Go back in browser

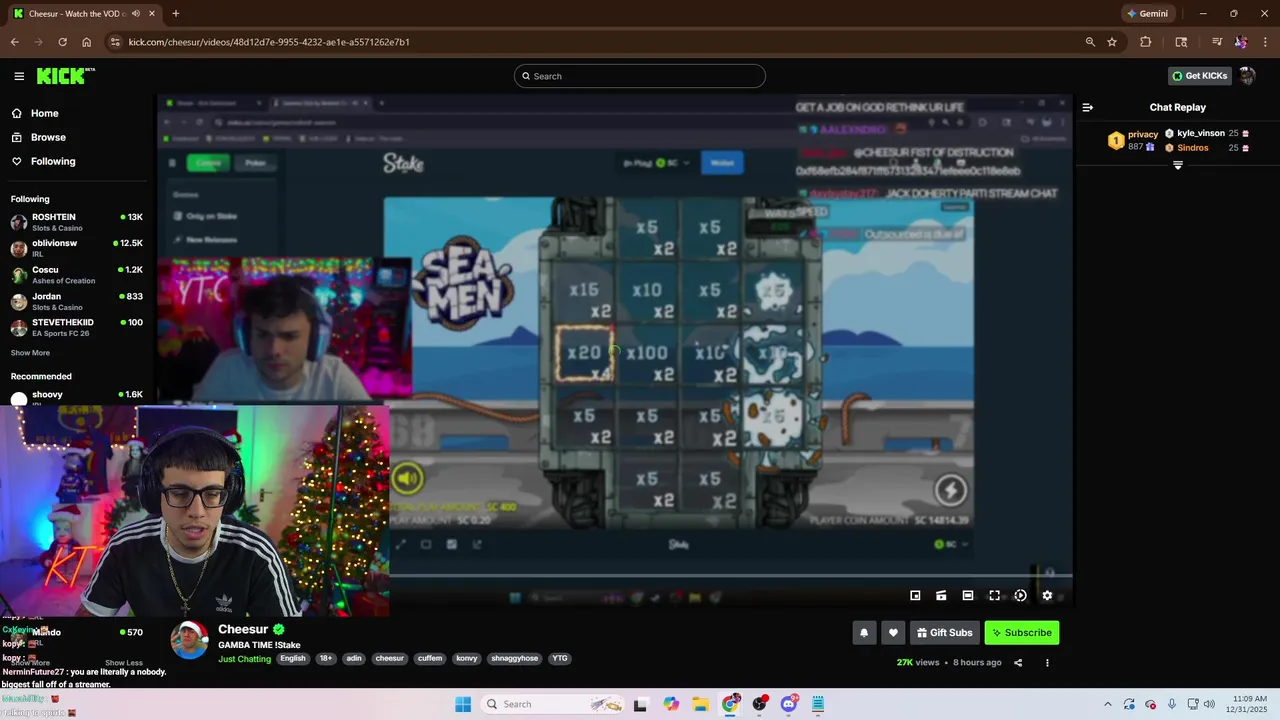pyautogui.click(x=15, y=42)
